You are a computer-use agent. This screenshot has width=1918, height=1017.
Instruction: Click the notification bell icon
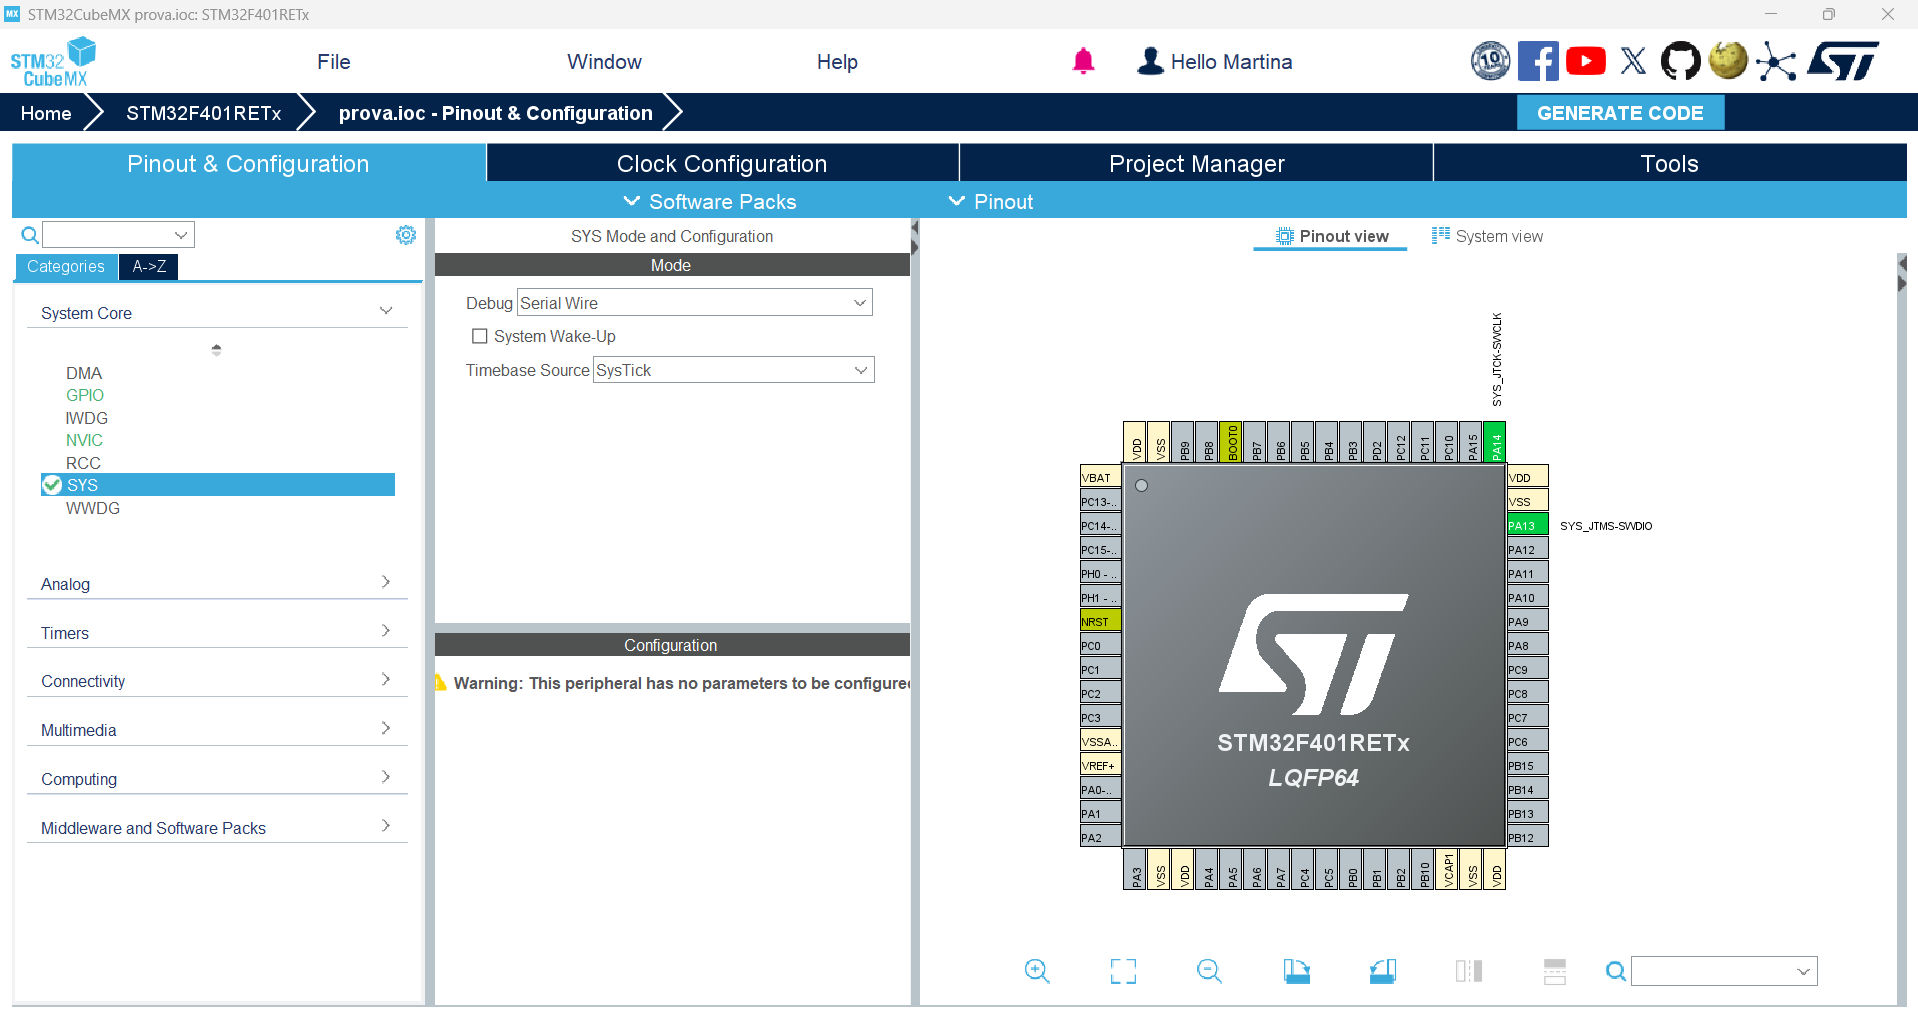[x=1084, y=61]
